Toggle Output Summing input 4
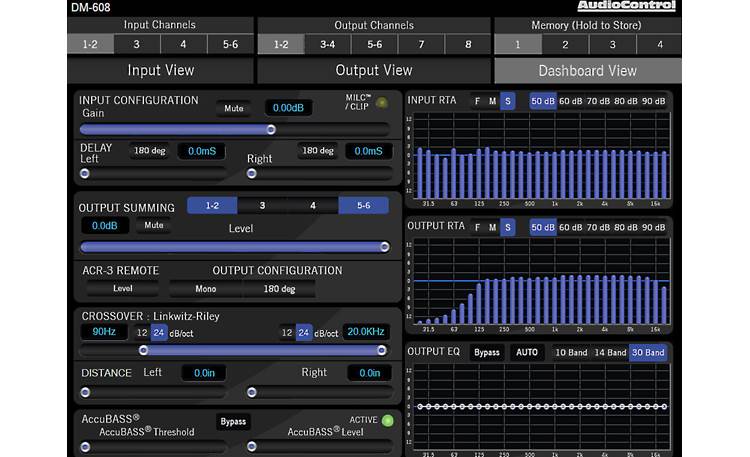This screenshot has width=750, height=457. [x=313, y=205]
